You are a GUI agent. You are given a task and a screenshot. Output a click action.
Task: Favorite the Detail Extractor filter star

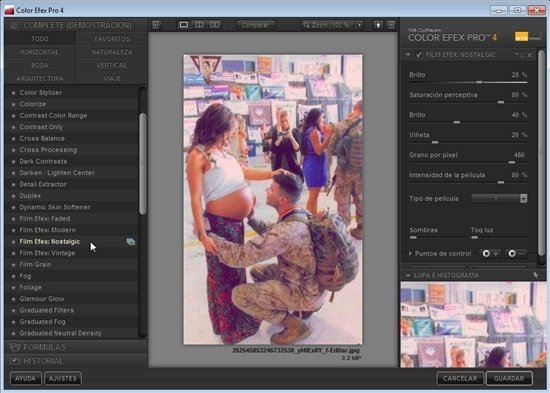13,184
